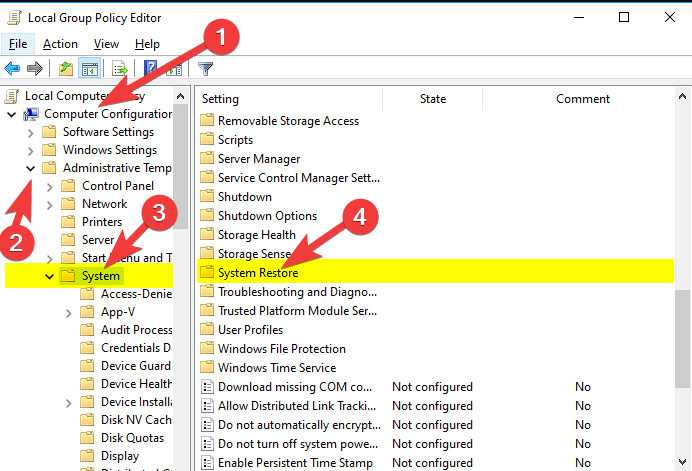
Task: Click the Back arrow toolbar icon
Action: [x=13, y=69]
